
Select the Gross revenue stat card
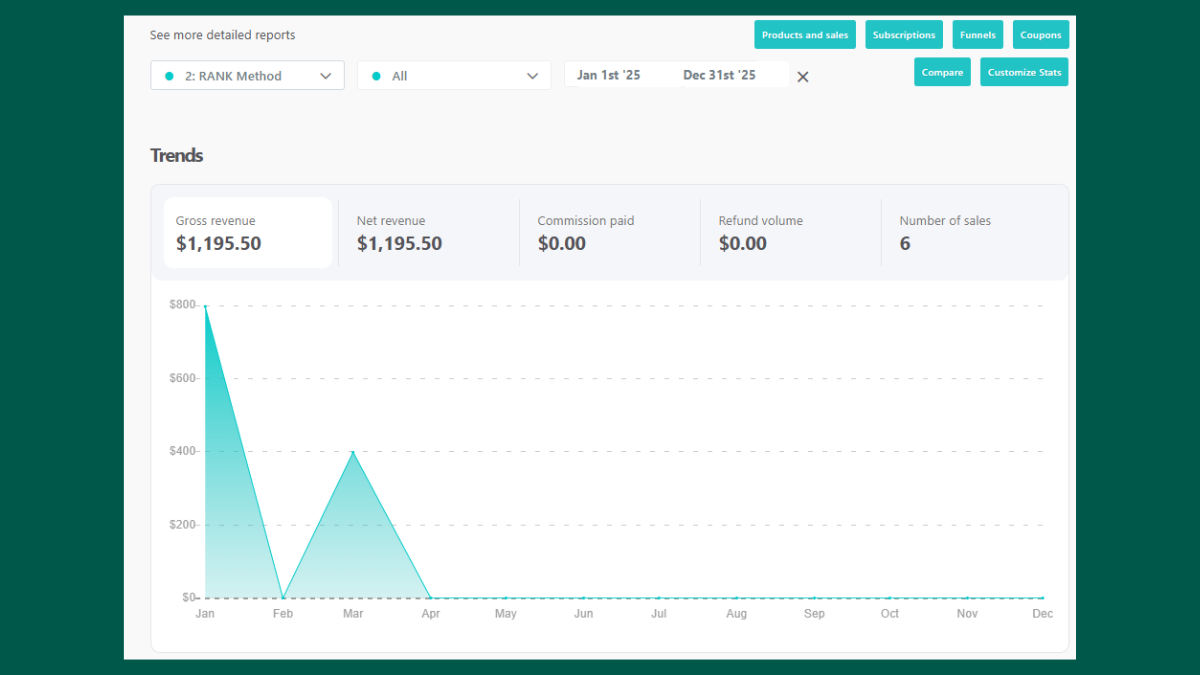(x=248, y=233)
